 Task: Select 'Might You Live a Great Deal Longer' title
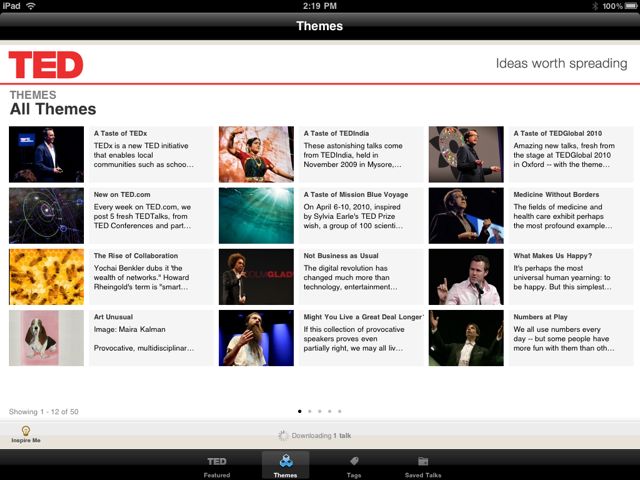[x=363, y=317]
